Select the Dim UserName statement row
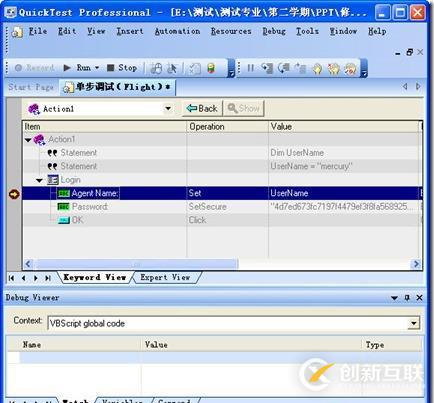The height and width of the screenshot is (403, 434). [223, 153]
